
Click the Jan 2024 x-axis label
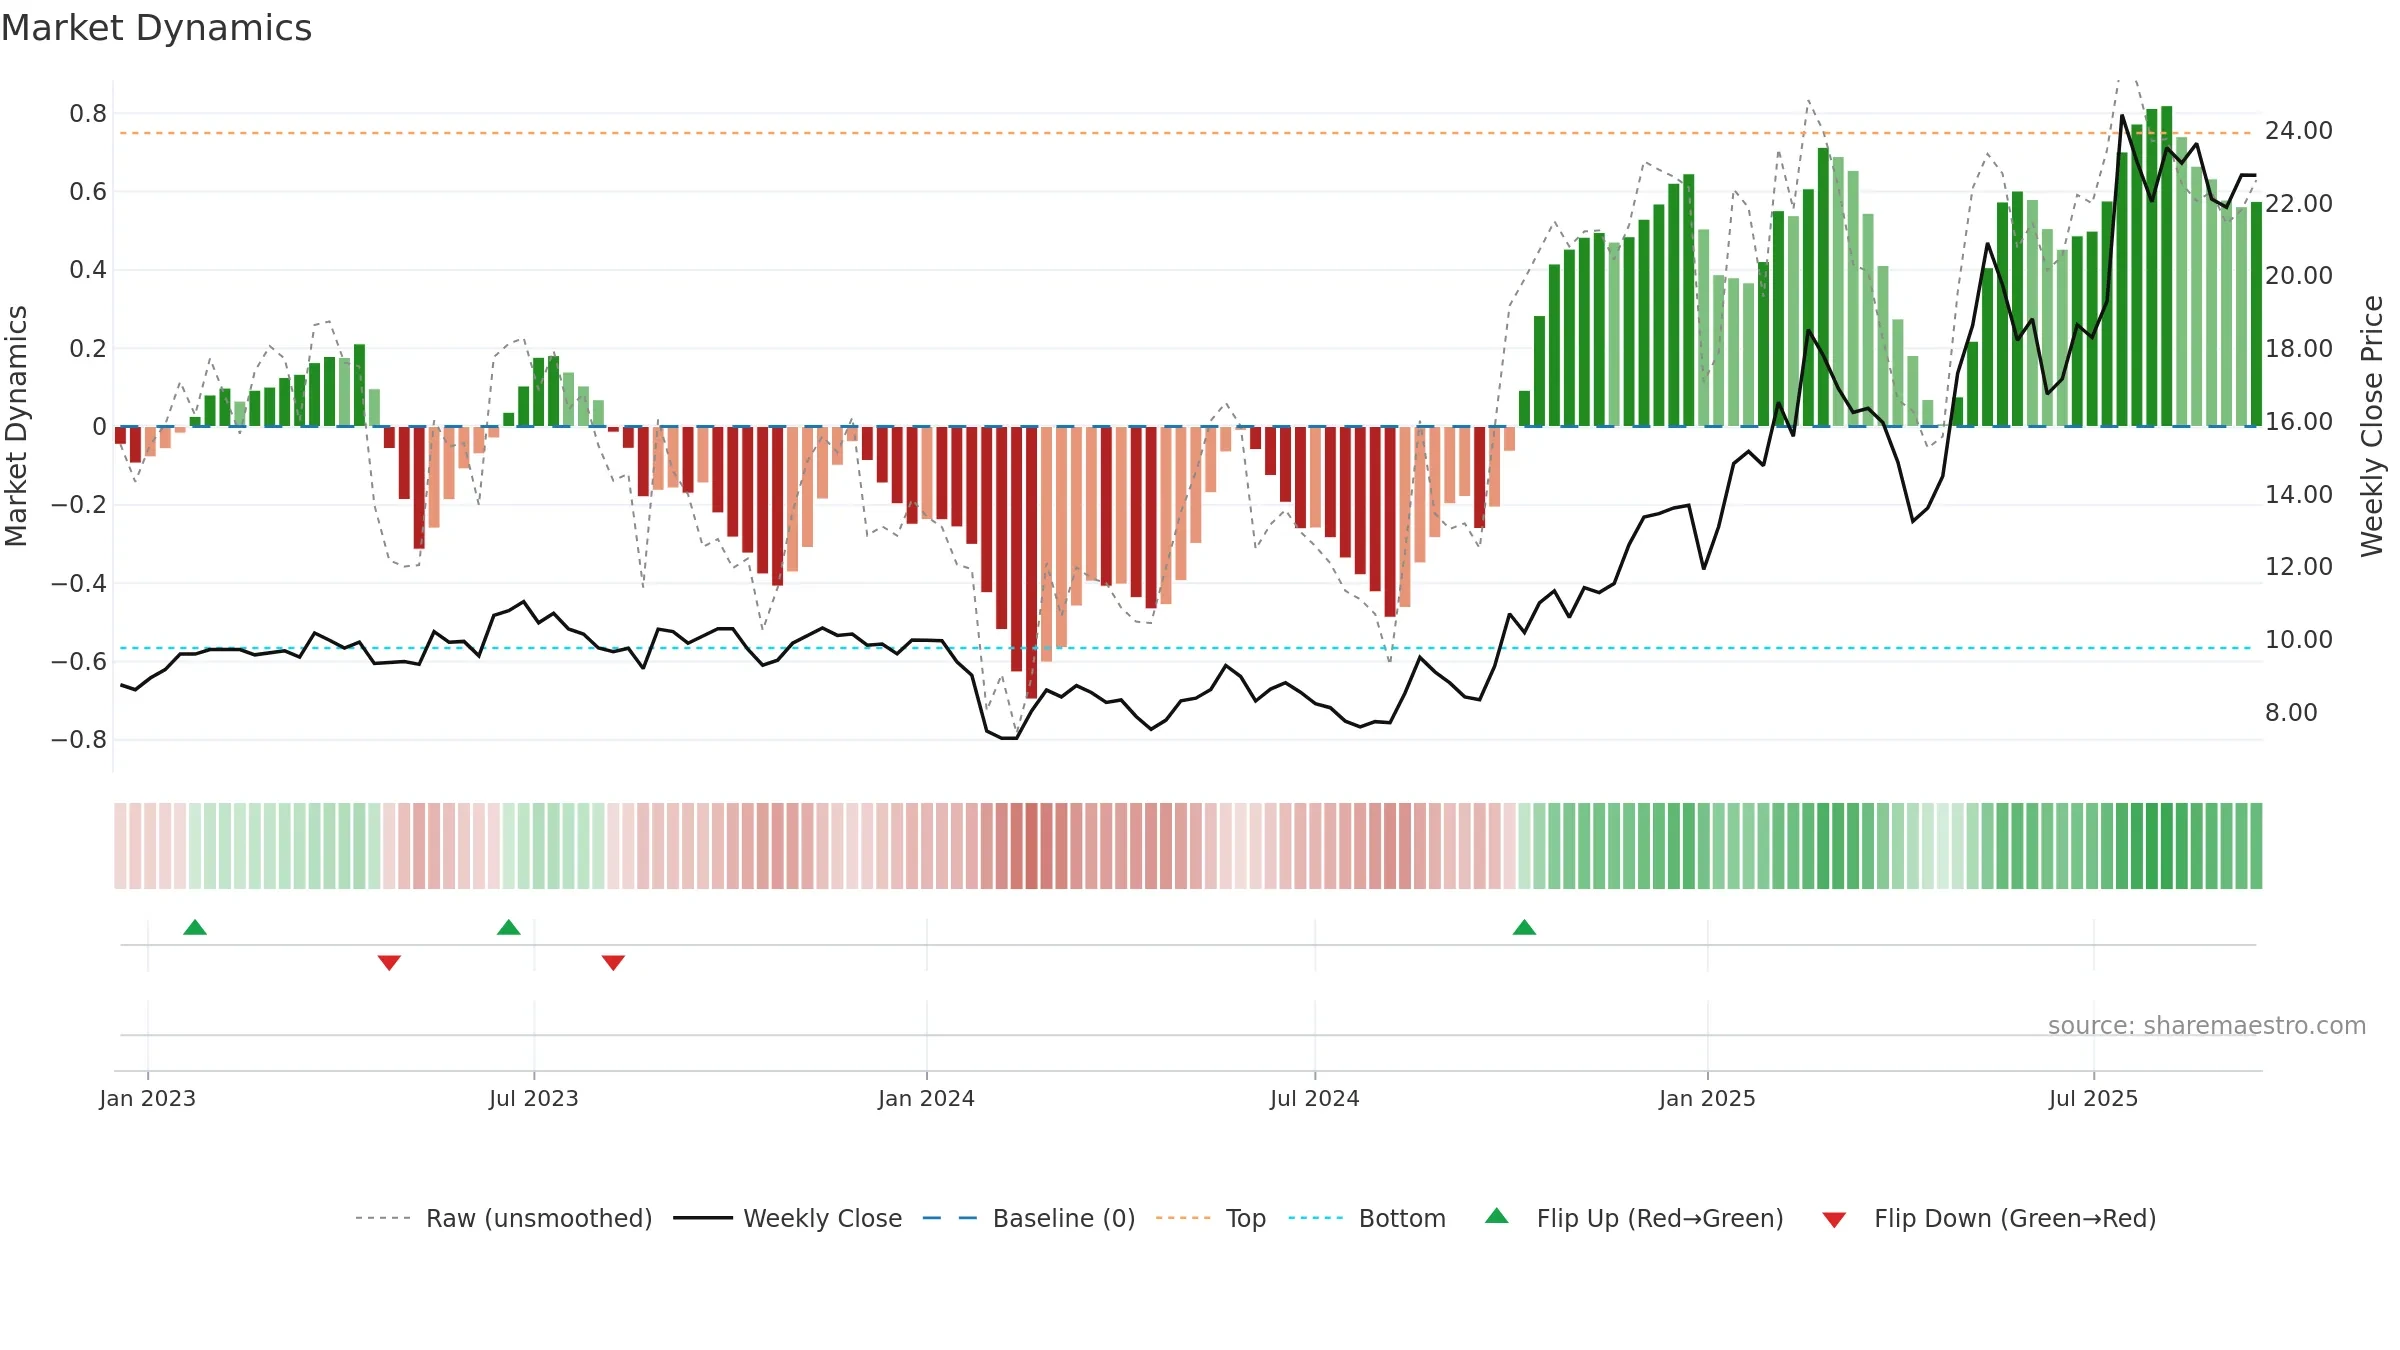927,1098
